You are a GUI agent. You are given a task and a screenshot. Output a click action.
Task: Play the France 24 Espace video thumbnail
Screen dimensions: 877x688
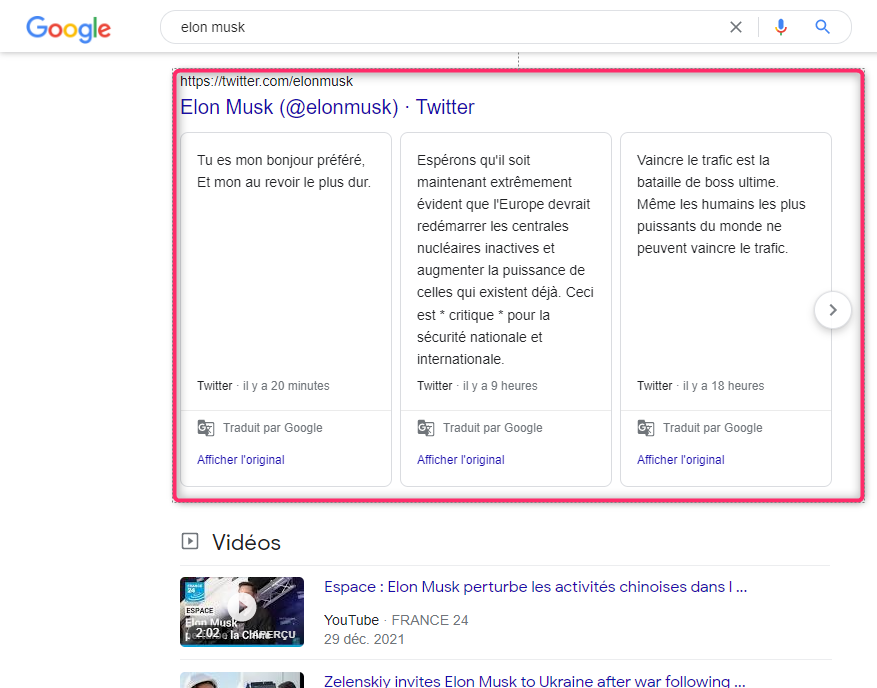[242, 611]
